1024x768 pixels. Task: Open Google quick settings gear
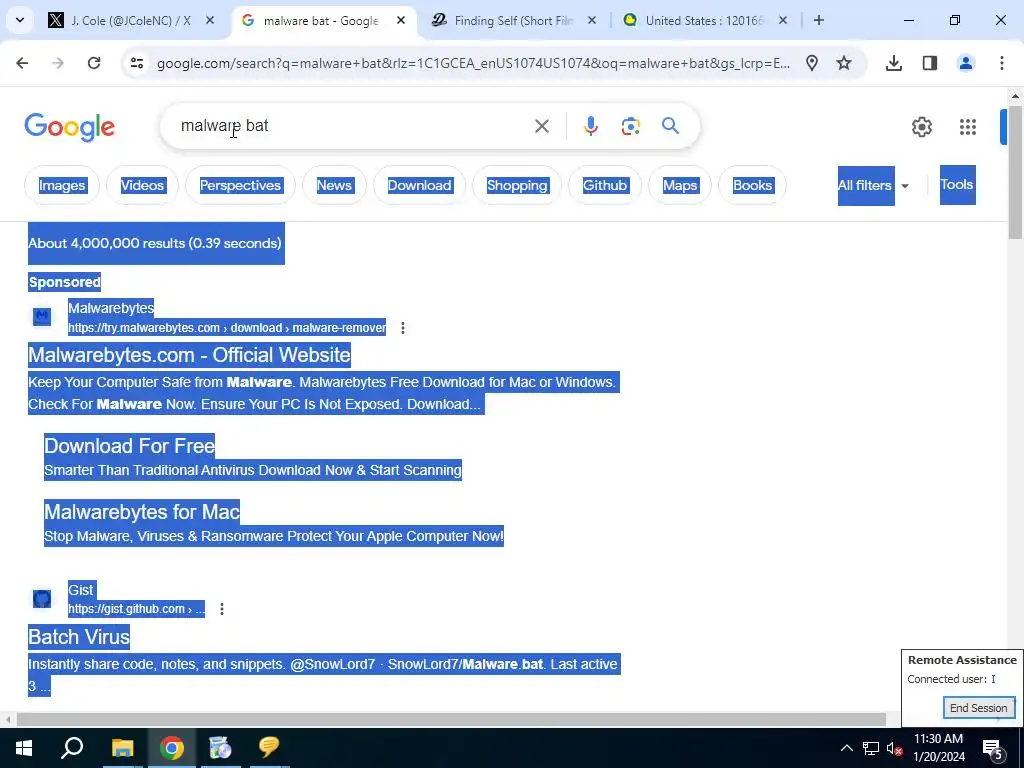(921, 127)
